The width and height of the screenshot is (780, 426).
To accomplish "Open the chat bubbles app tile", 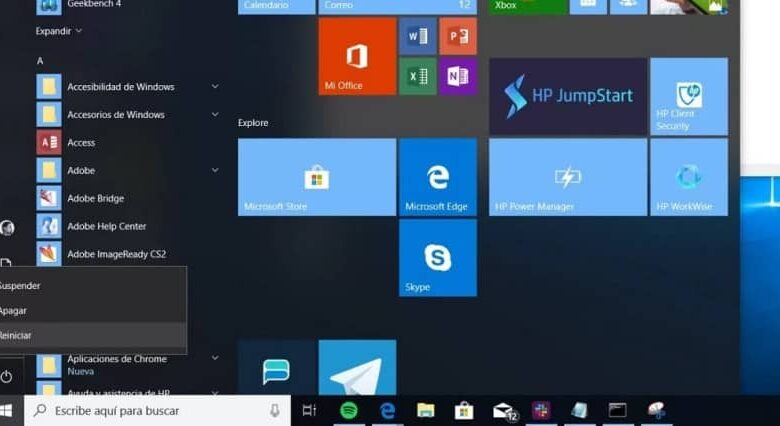I will 277,367.
